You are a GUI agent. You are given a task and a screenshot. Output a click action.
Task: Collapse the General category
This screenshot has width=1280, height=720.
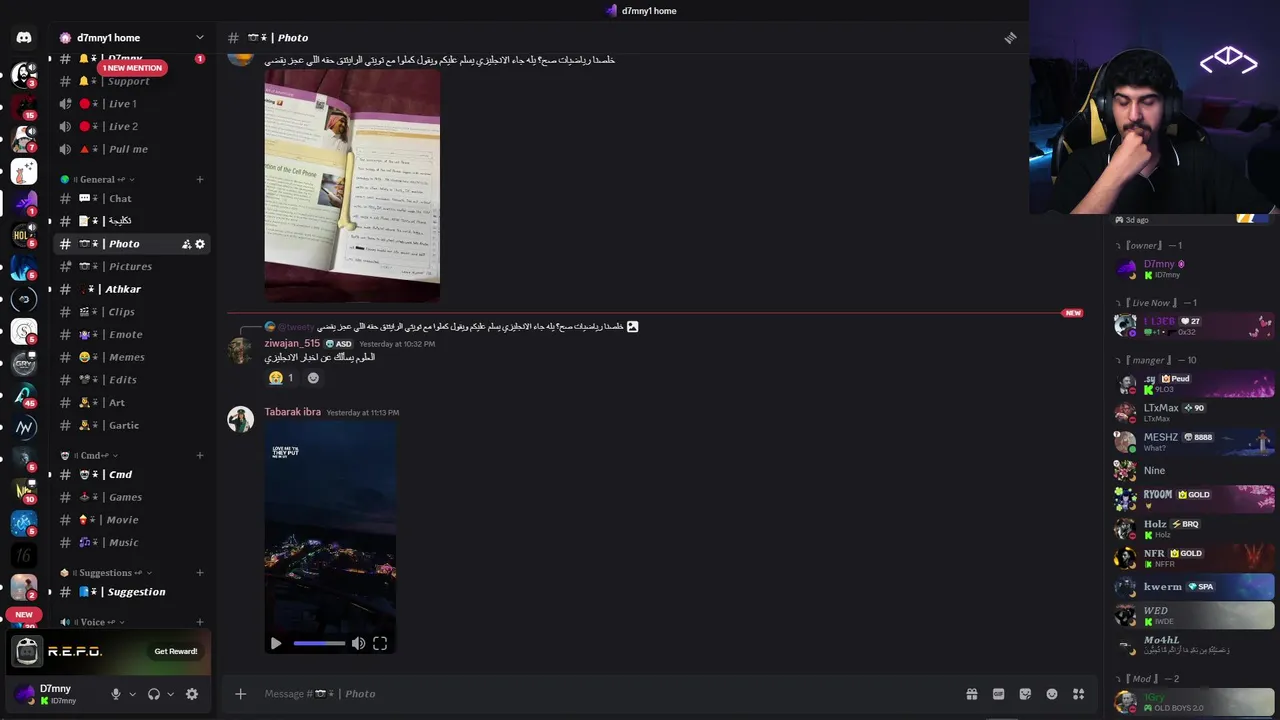[99, 180]
